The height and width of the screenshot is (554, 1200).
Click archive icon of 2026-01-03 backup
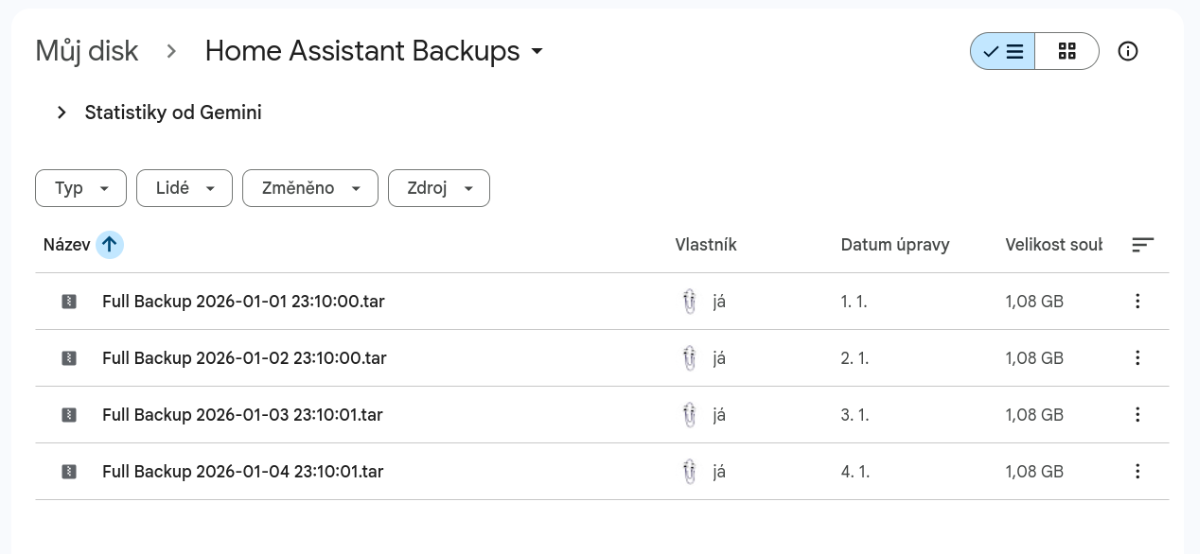[x=69, y=415]
